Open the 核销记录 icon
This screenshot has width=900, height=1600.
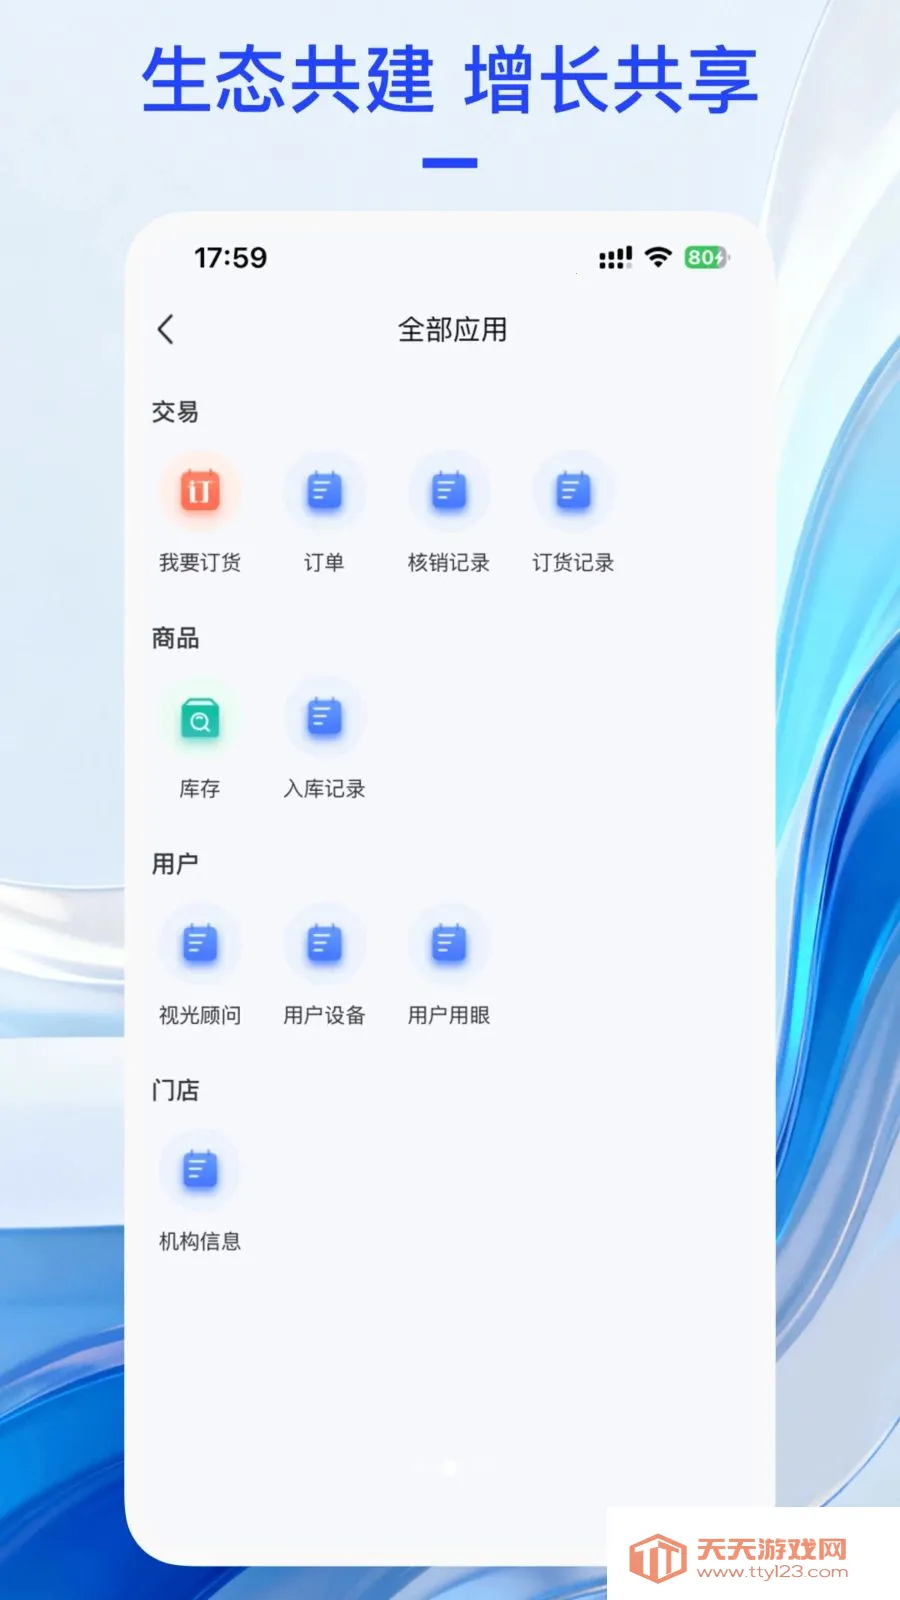point(448,491)
